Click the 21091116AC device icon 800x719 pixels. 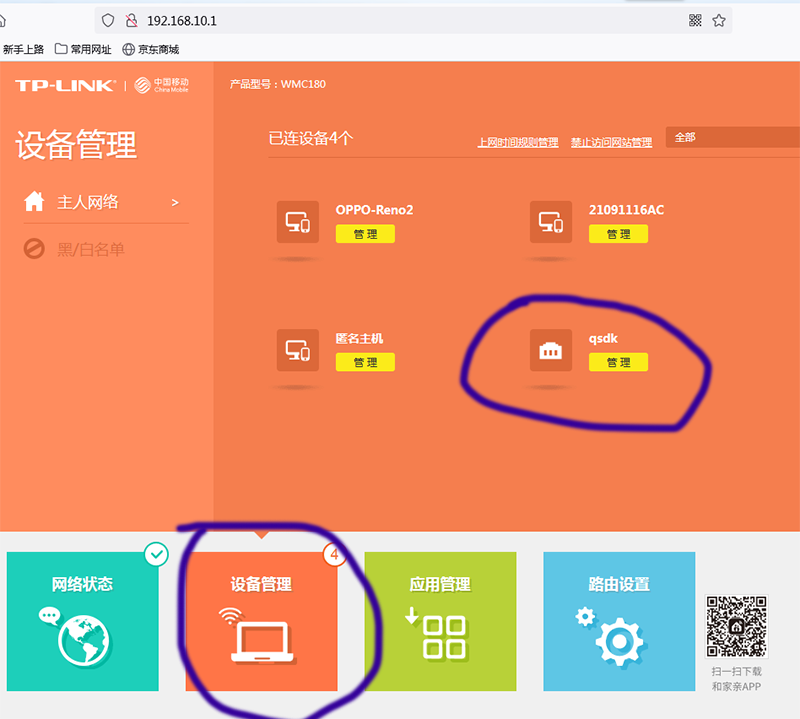click(x=550, y=221)
